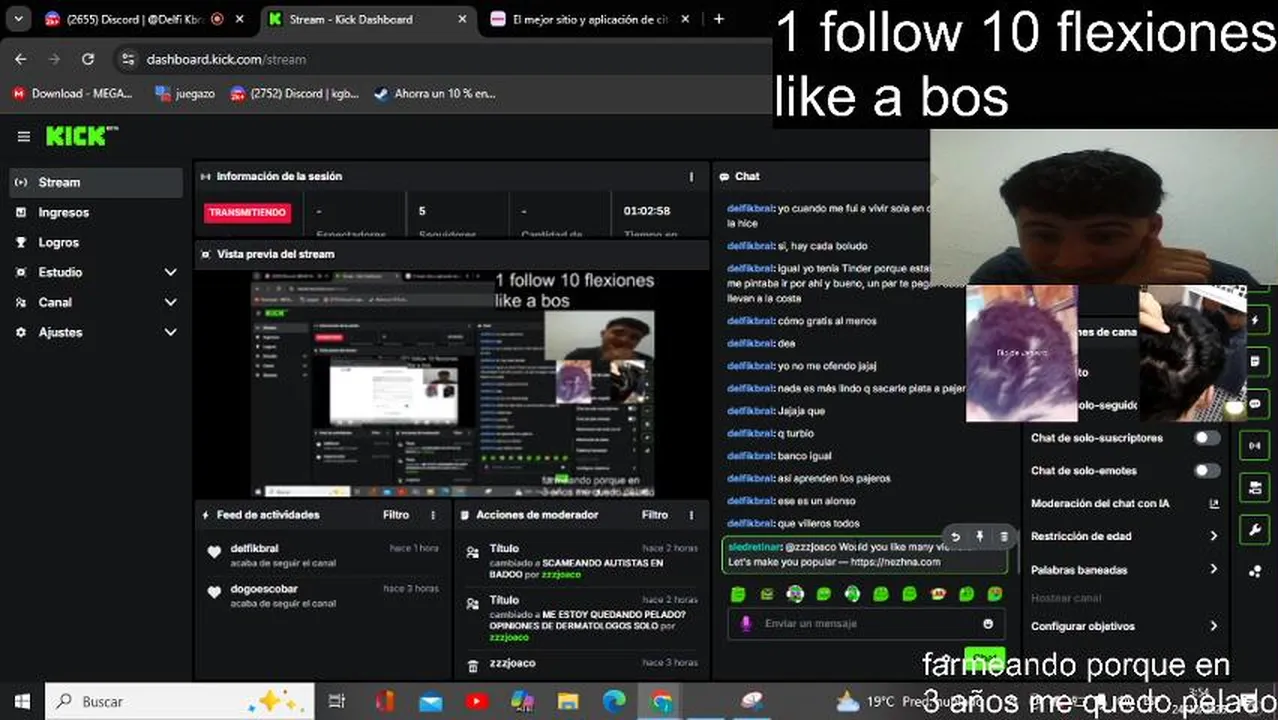Click delfikbral in activity feed
The height and width of the screenshot is (720, 1278).
coord(254,548)
